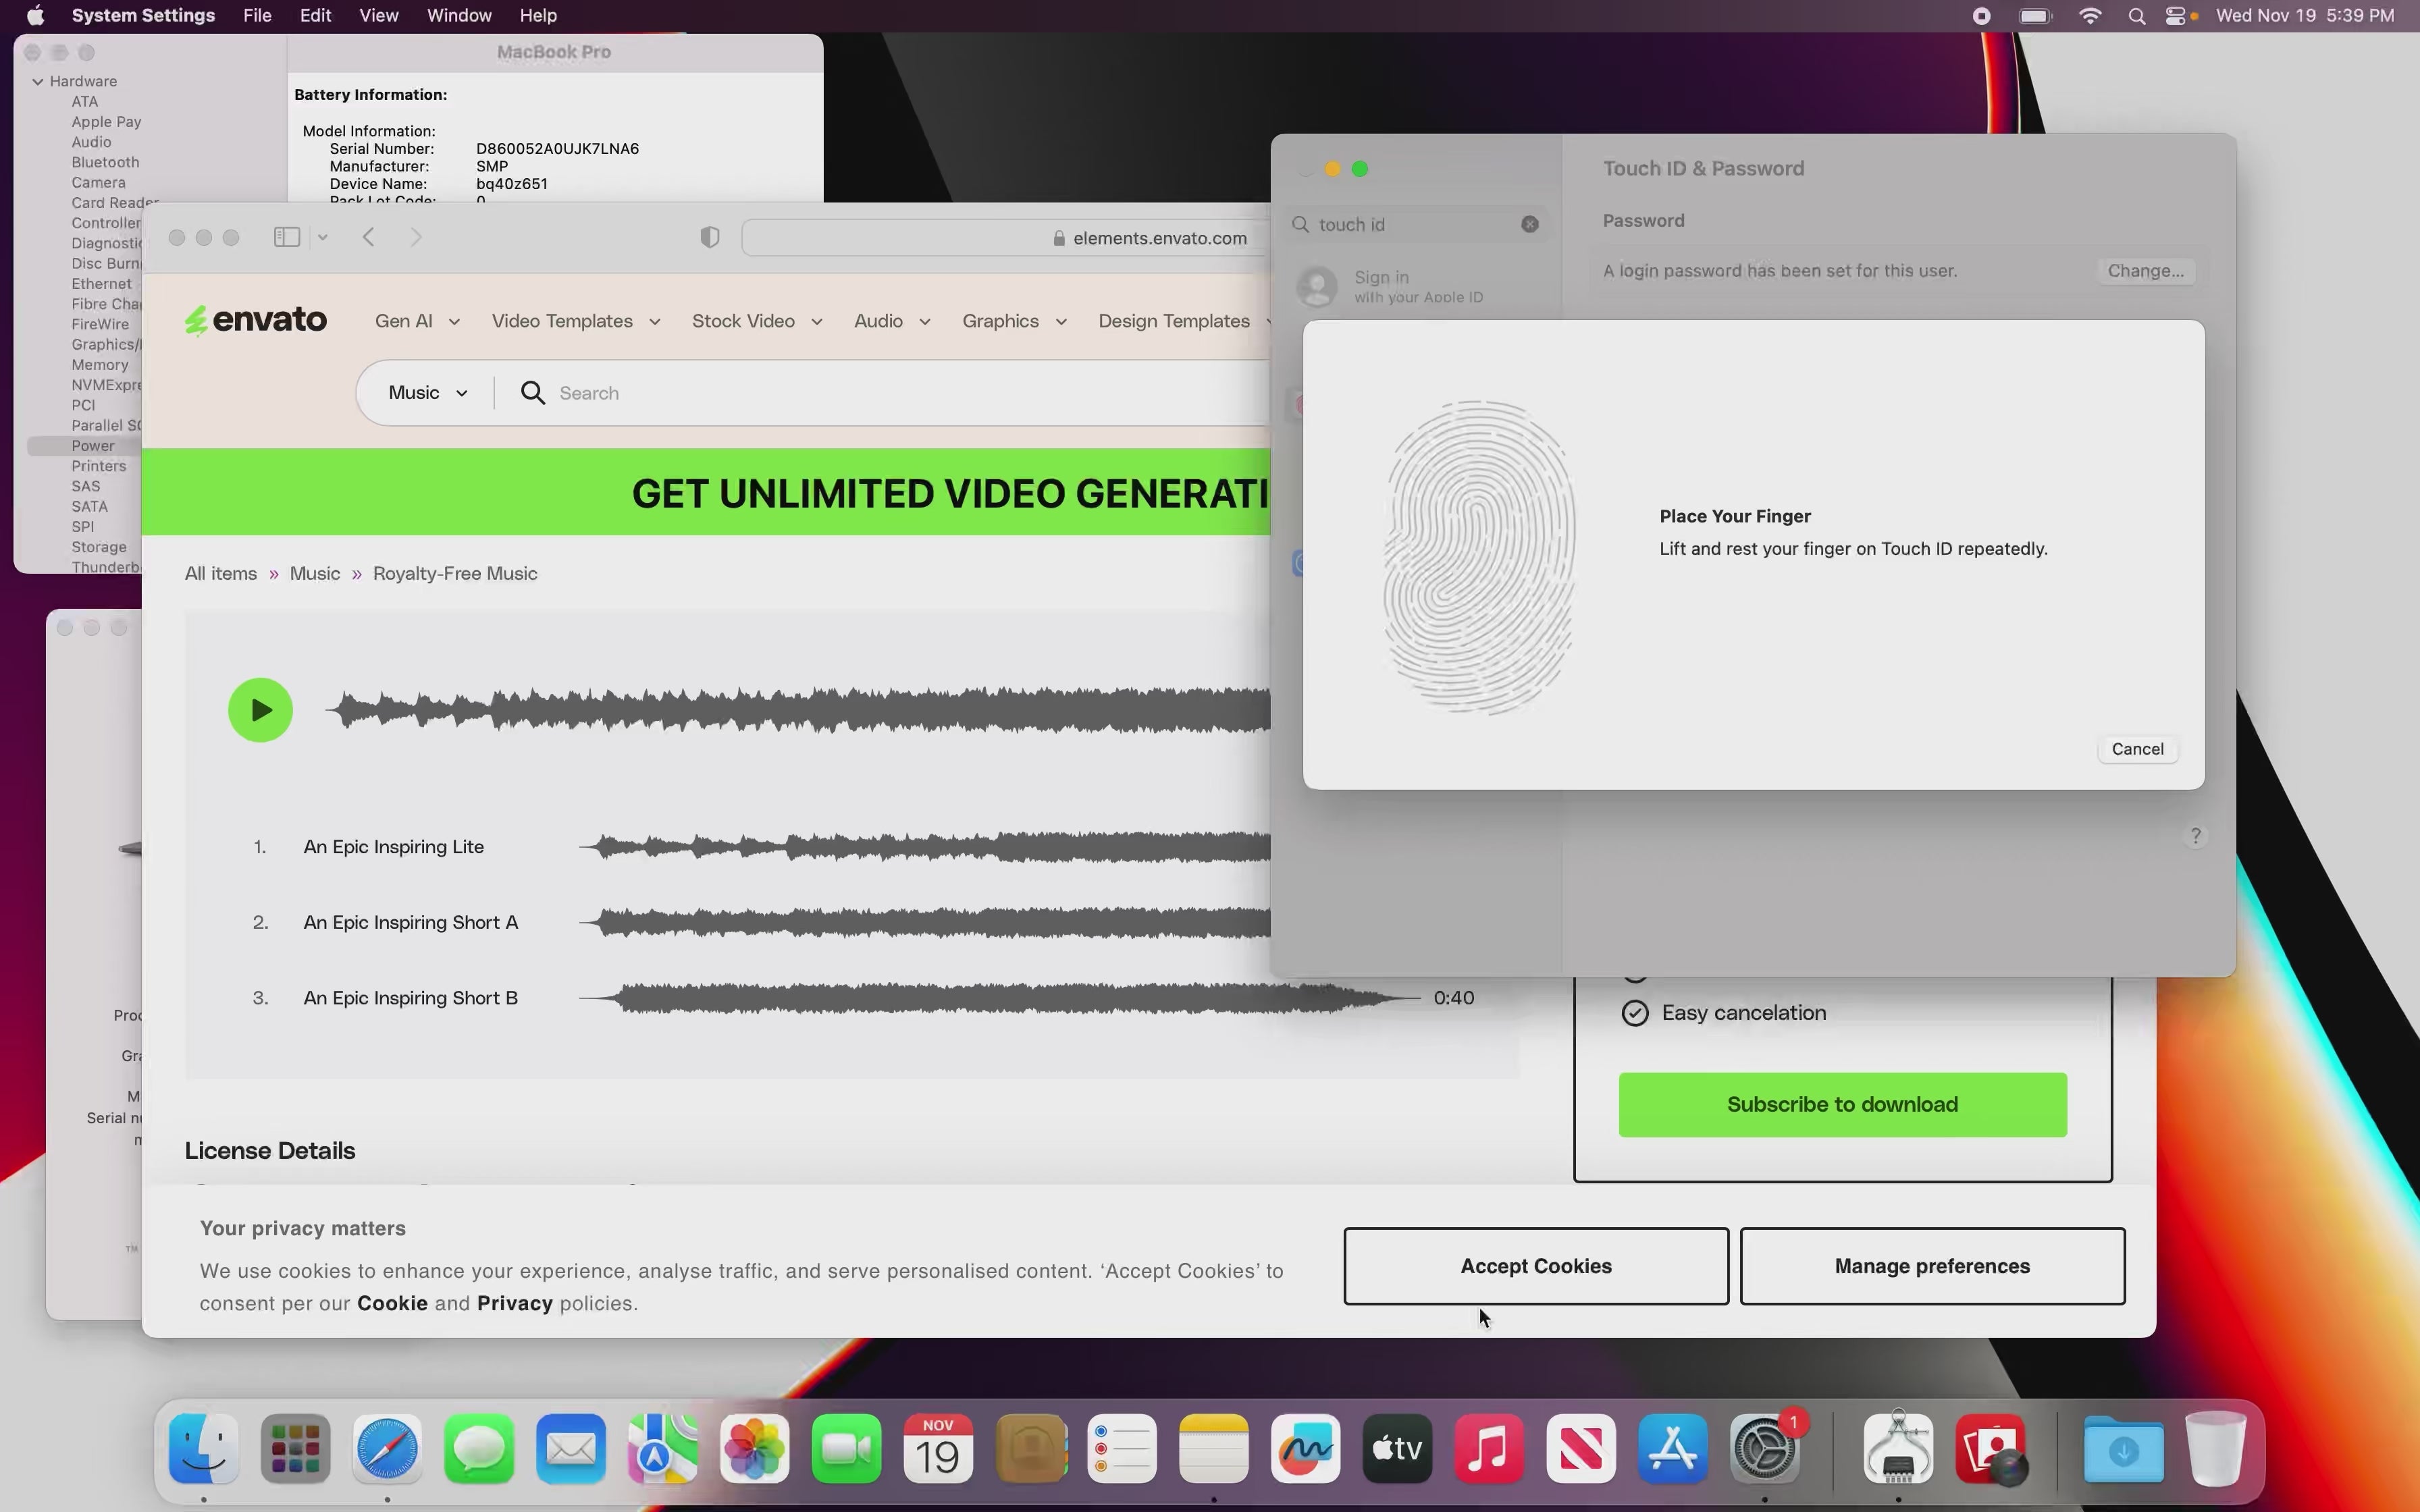Image resolution: width=2420 pixels, height=1512 pixels.
Task: Click Safari's sidebar toggle icon
Action: pyautogui.click(x=287, y=237)
